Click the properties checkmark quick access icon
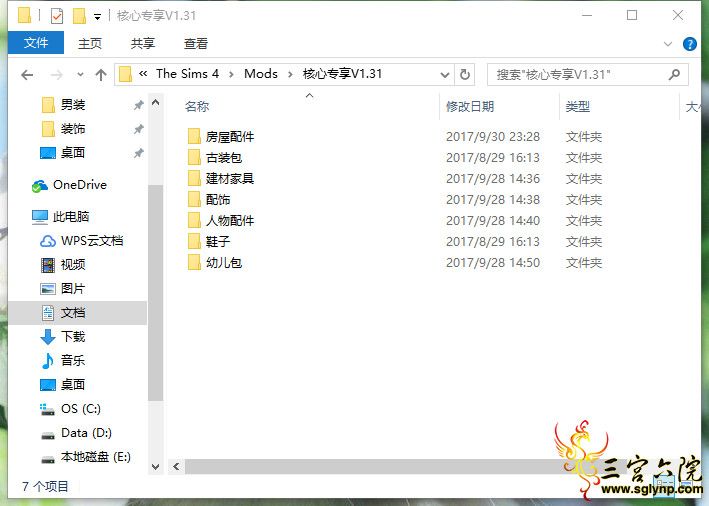The image size is (709, 506). tap(57, 16)
